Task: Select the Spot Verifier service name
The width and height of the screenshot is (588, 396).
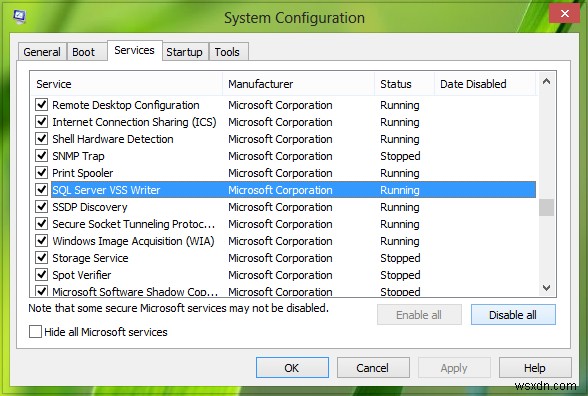Action: pyautogui.click(x=82, y=275)
